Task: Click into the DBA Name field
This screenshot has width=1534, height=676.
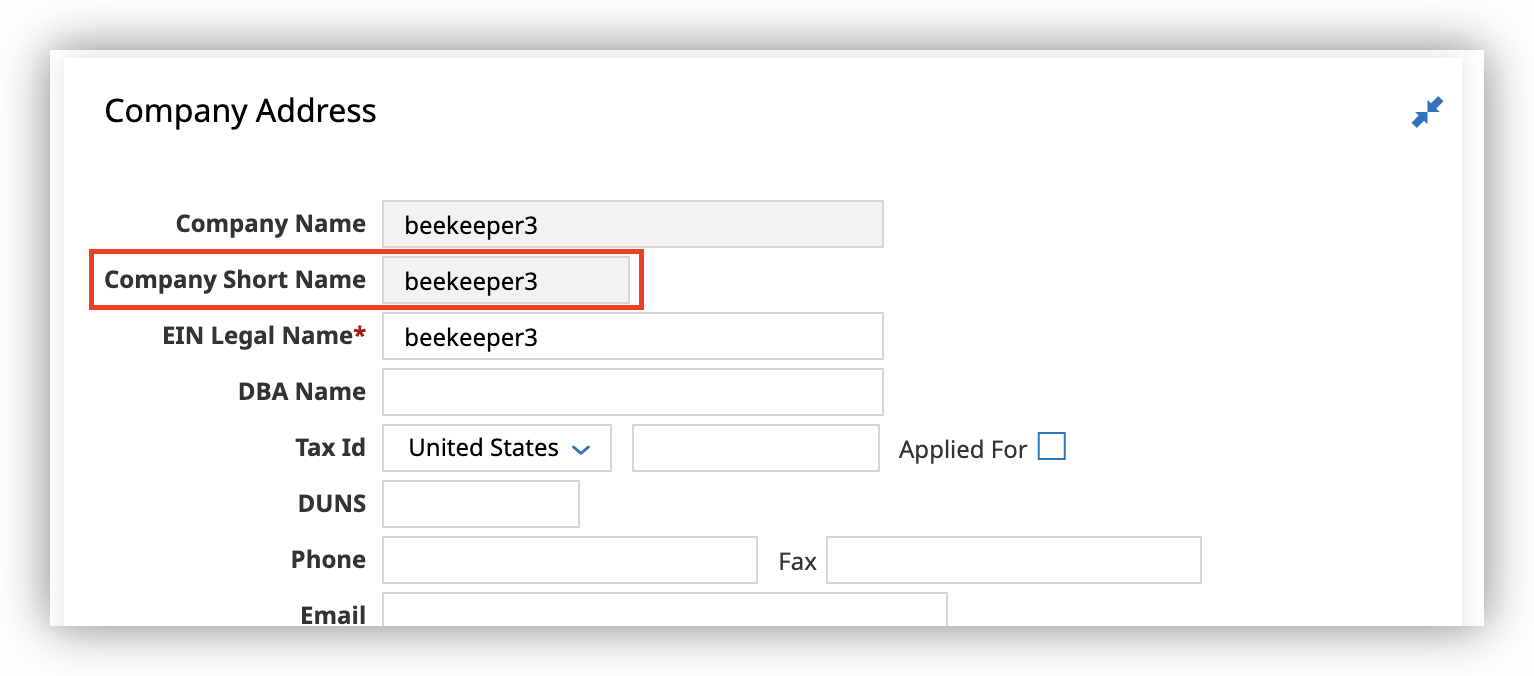Action: 632,392
